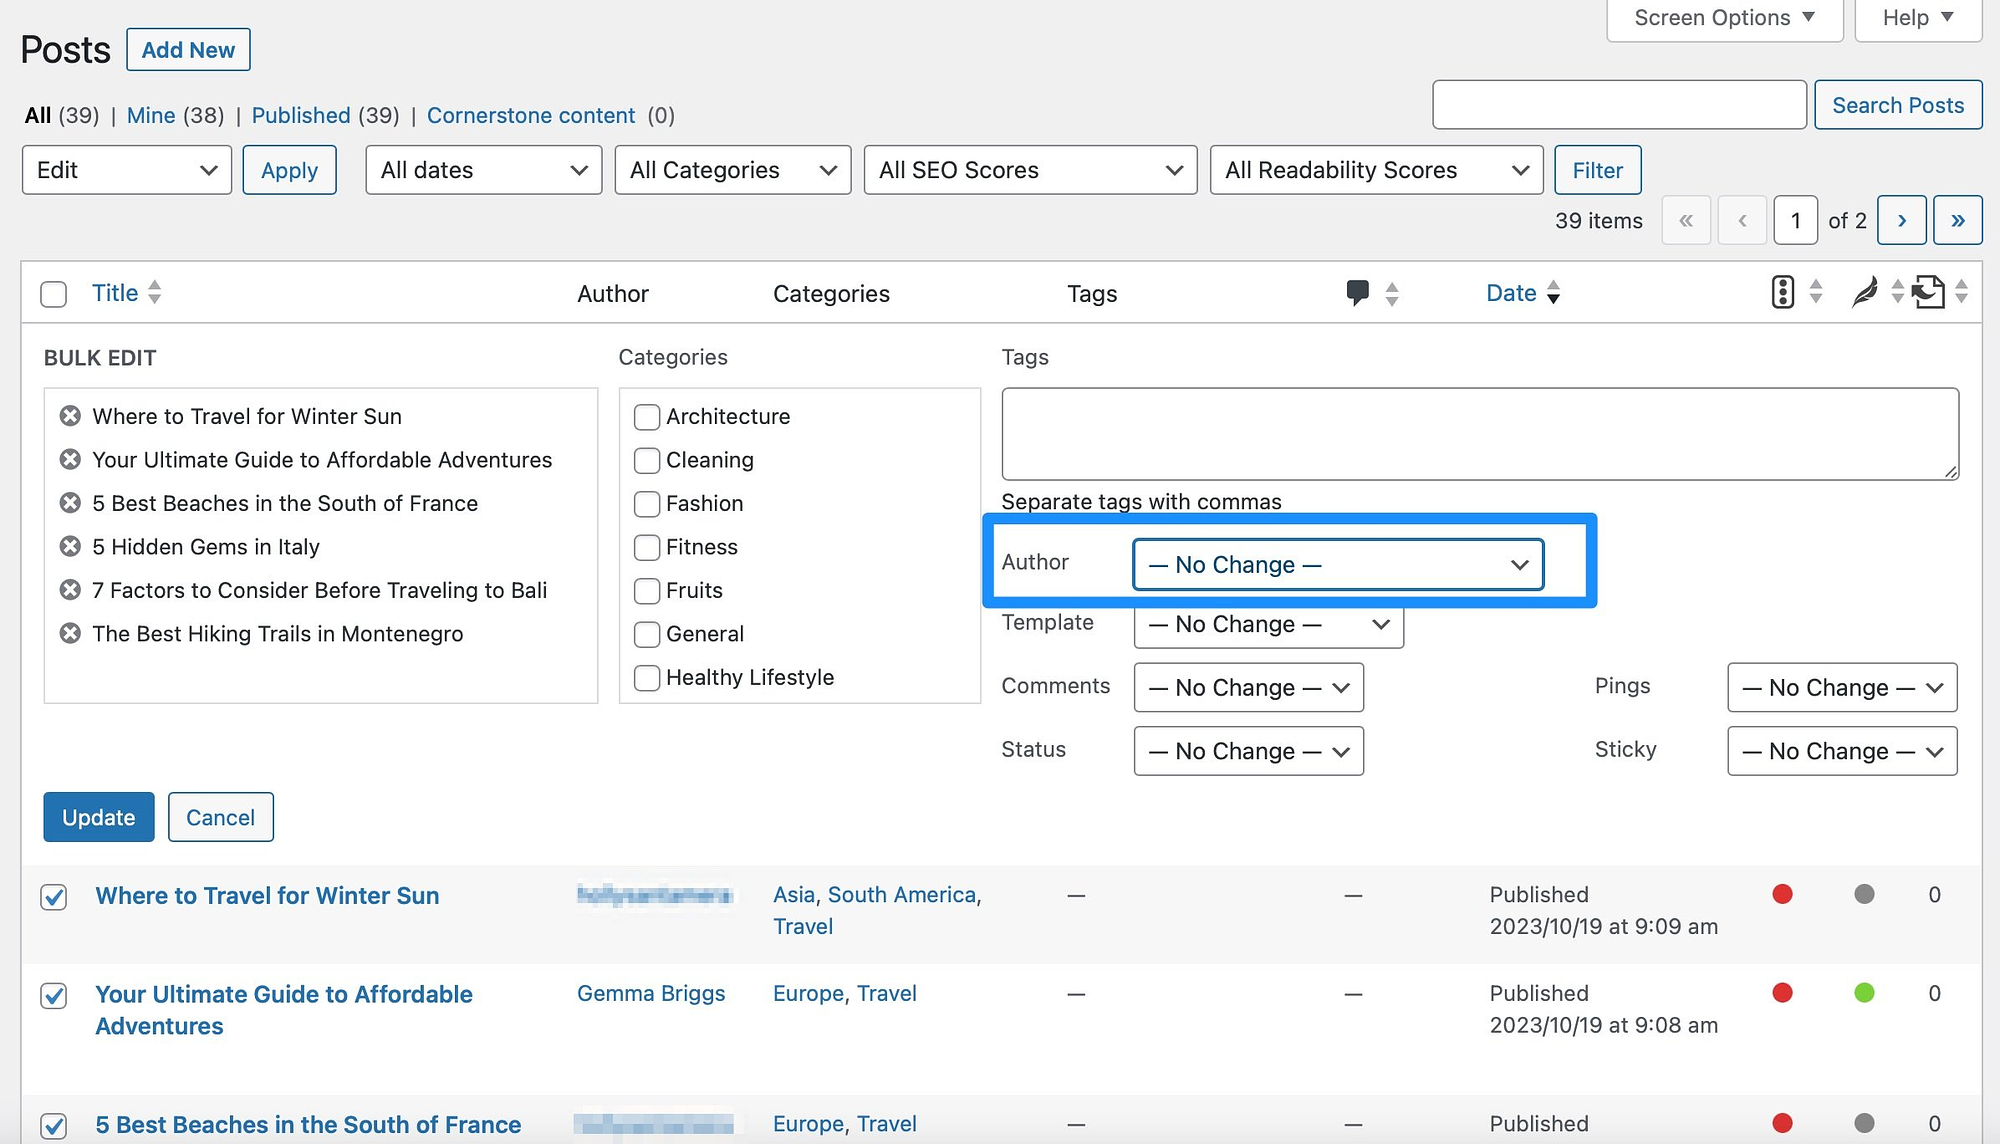Click the sort arrows on Title column

[x=155, y=291]
